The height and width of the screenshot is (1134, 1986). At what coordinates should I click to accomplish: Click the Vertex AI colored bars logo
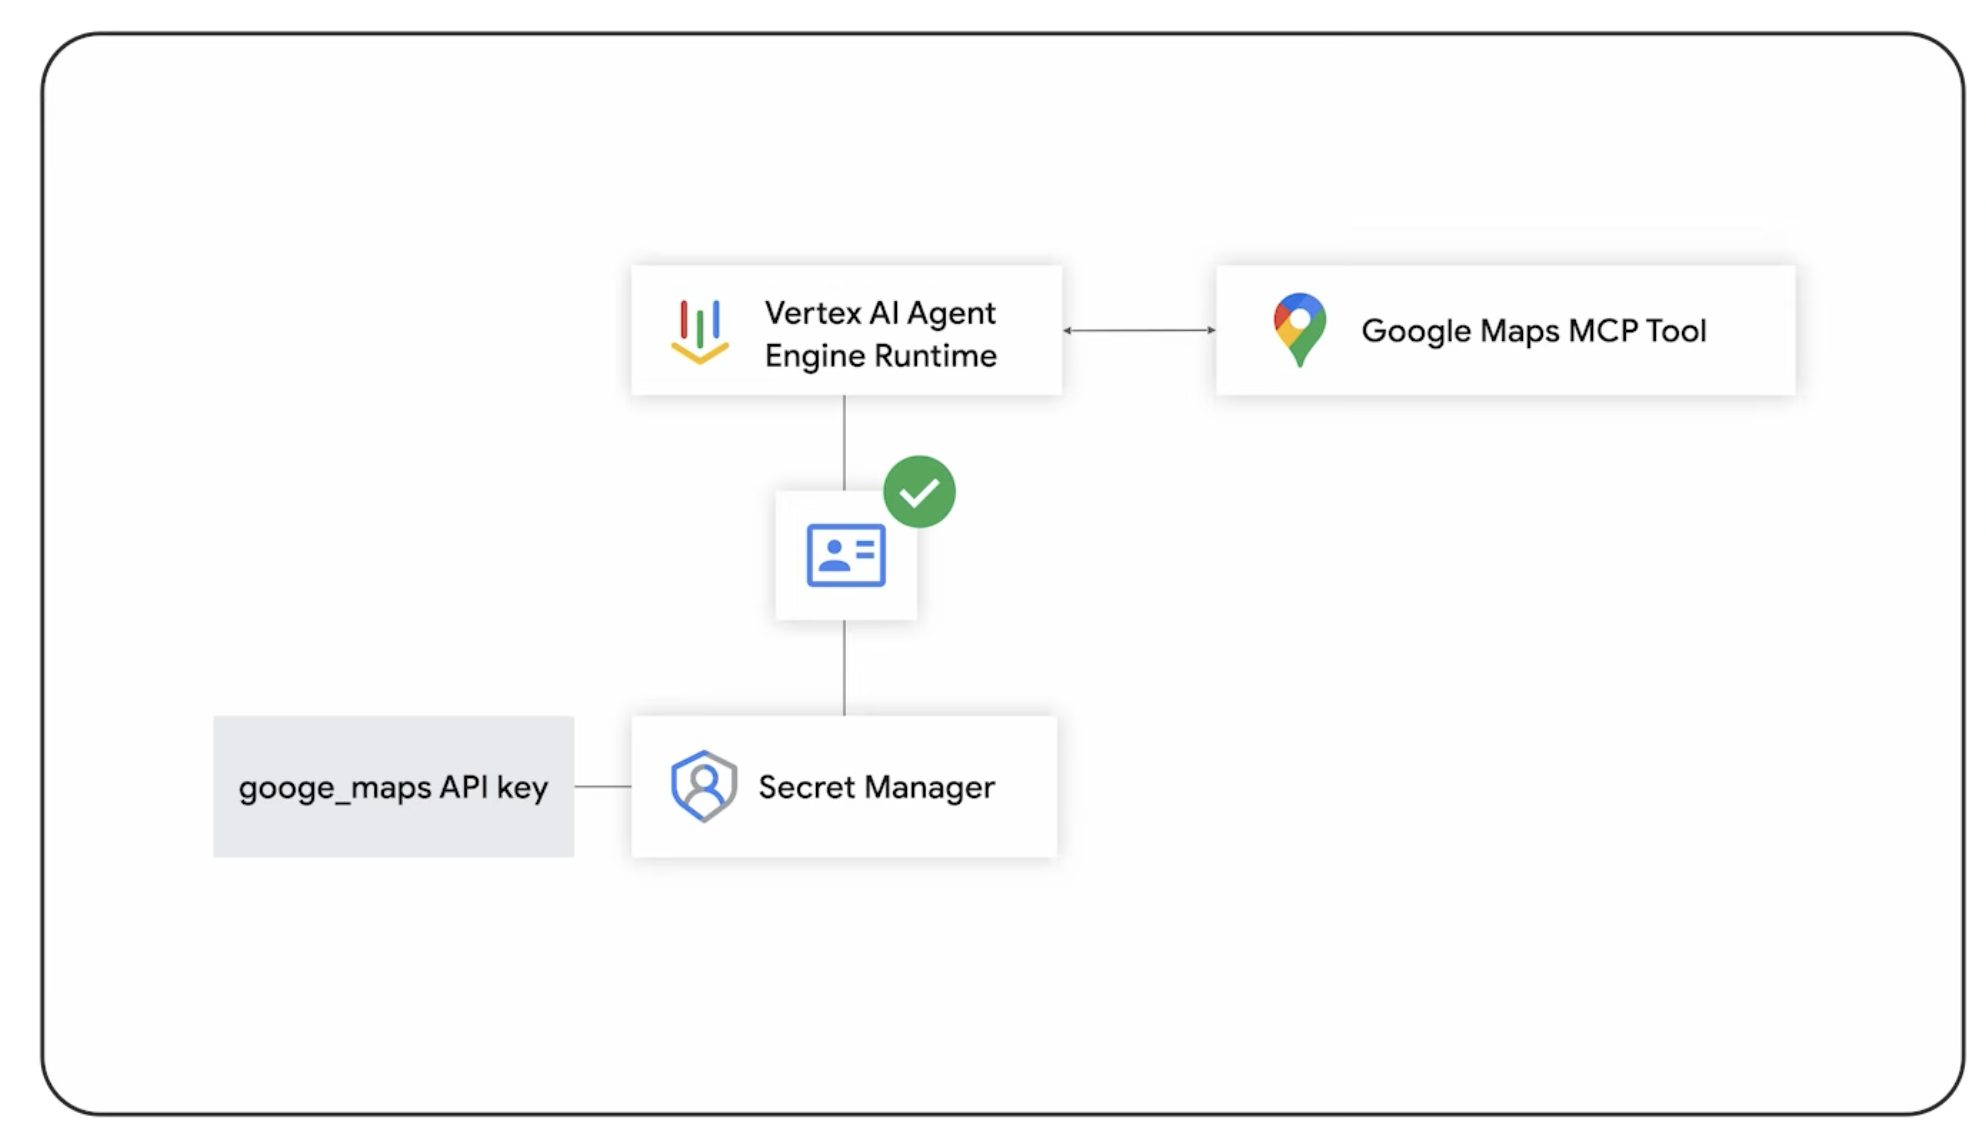pos(699,331)
